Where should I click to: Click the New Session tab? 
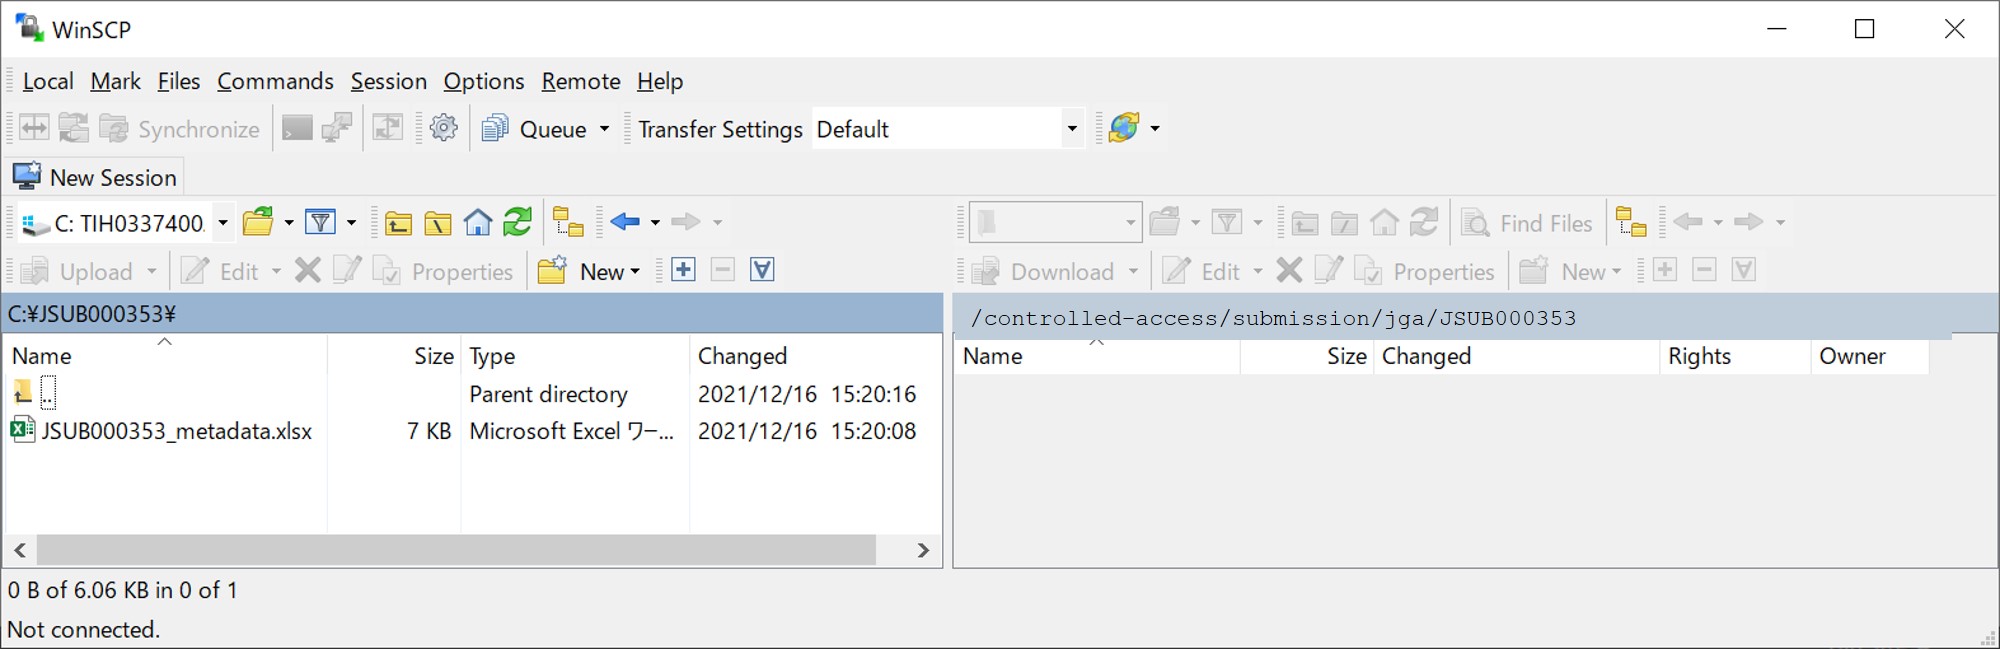tap(96, 177)
